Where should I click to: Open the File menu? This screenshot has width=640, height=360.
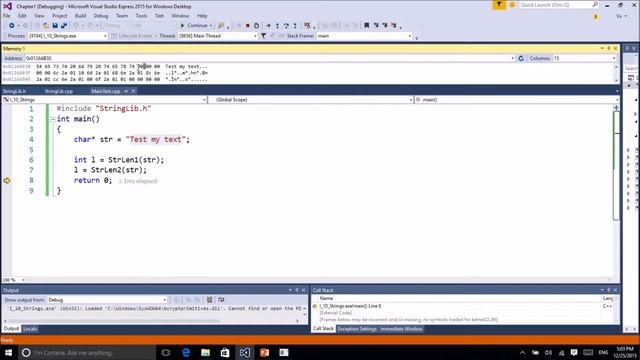point(7,16)
